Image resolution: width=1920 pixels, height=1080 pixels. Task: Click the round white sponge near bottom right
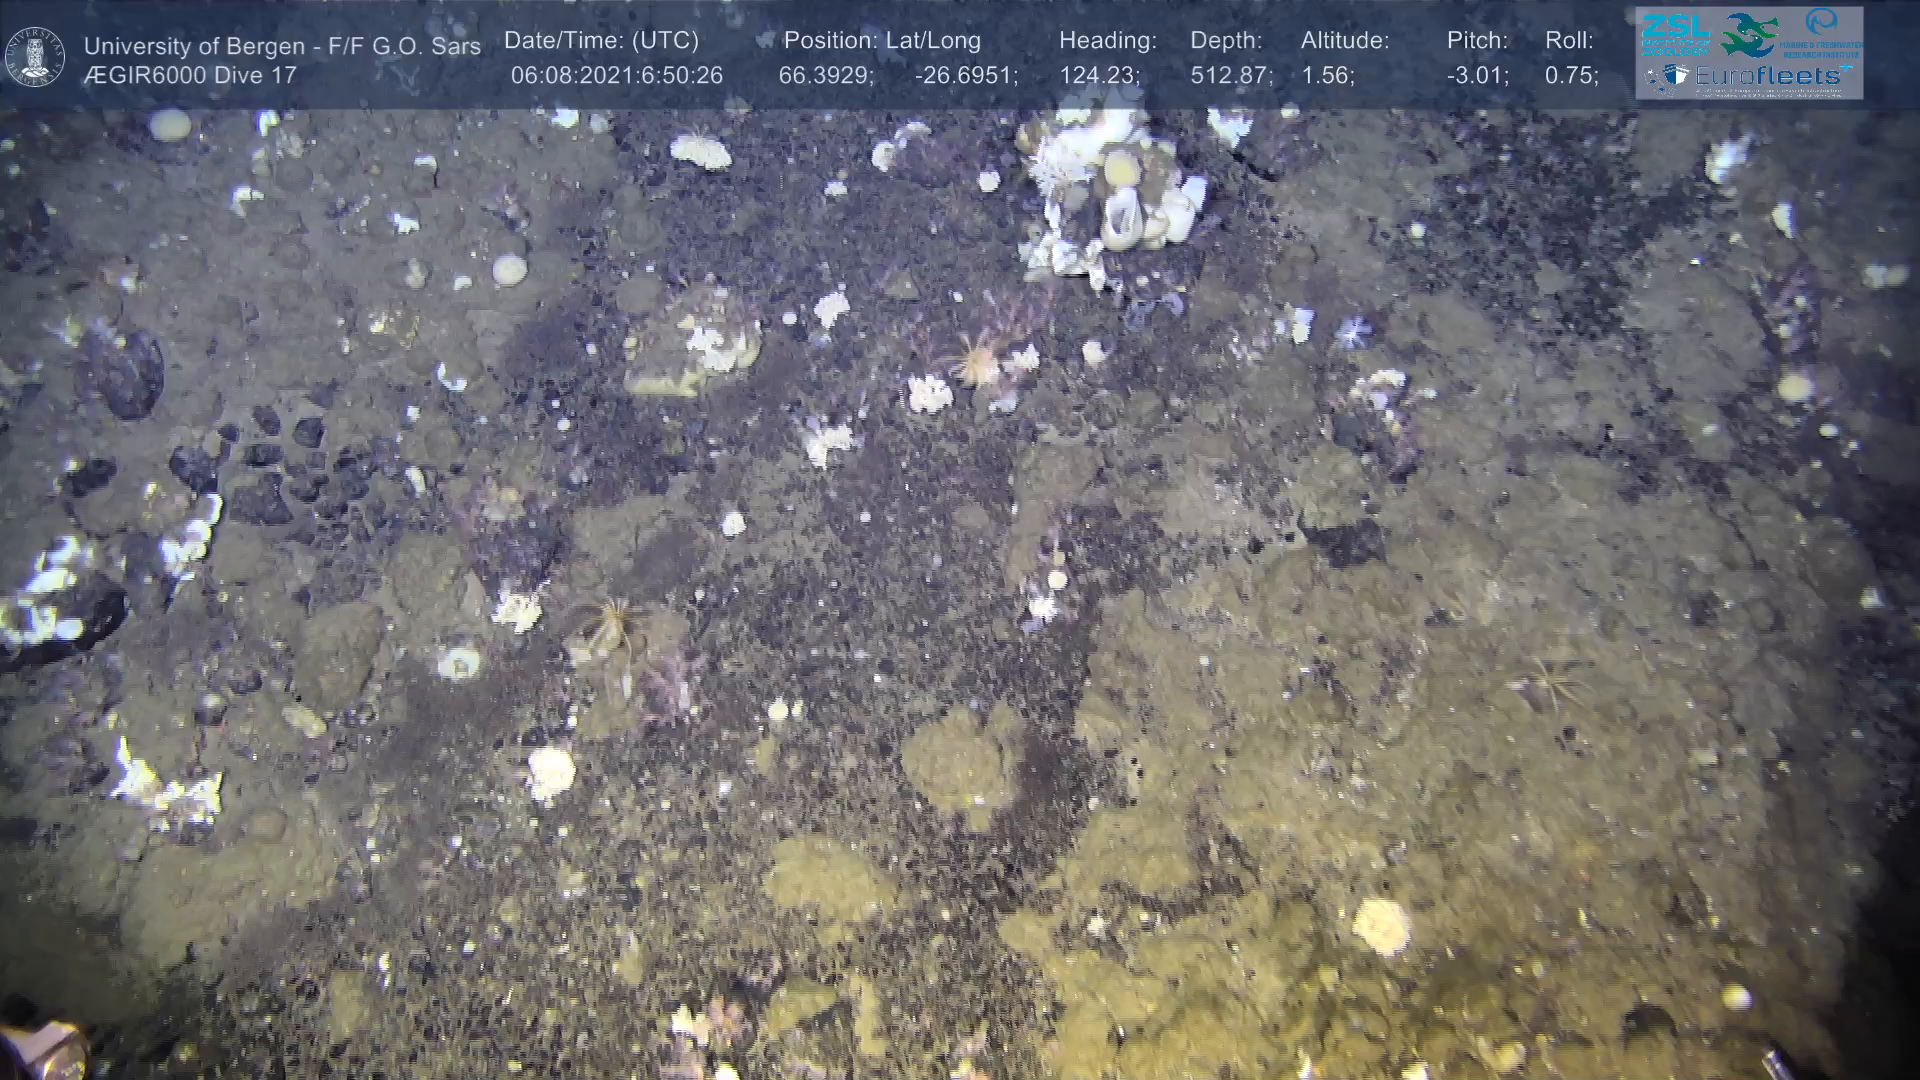[x=1381, y=925]
